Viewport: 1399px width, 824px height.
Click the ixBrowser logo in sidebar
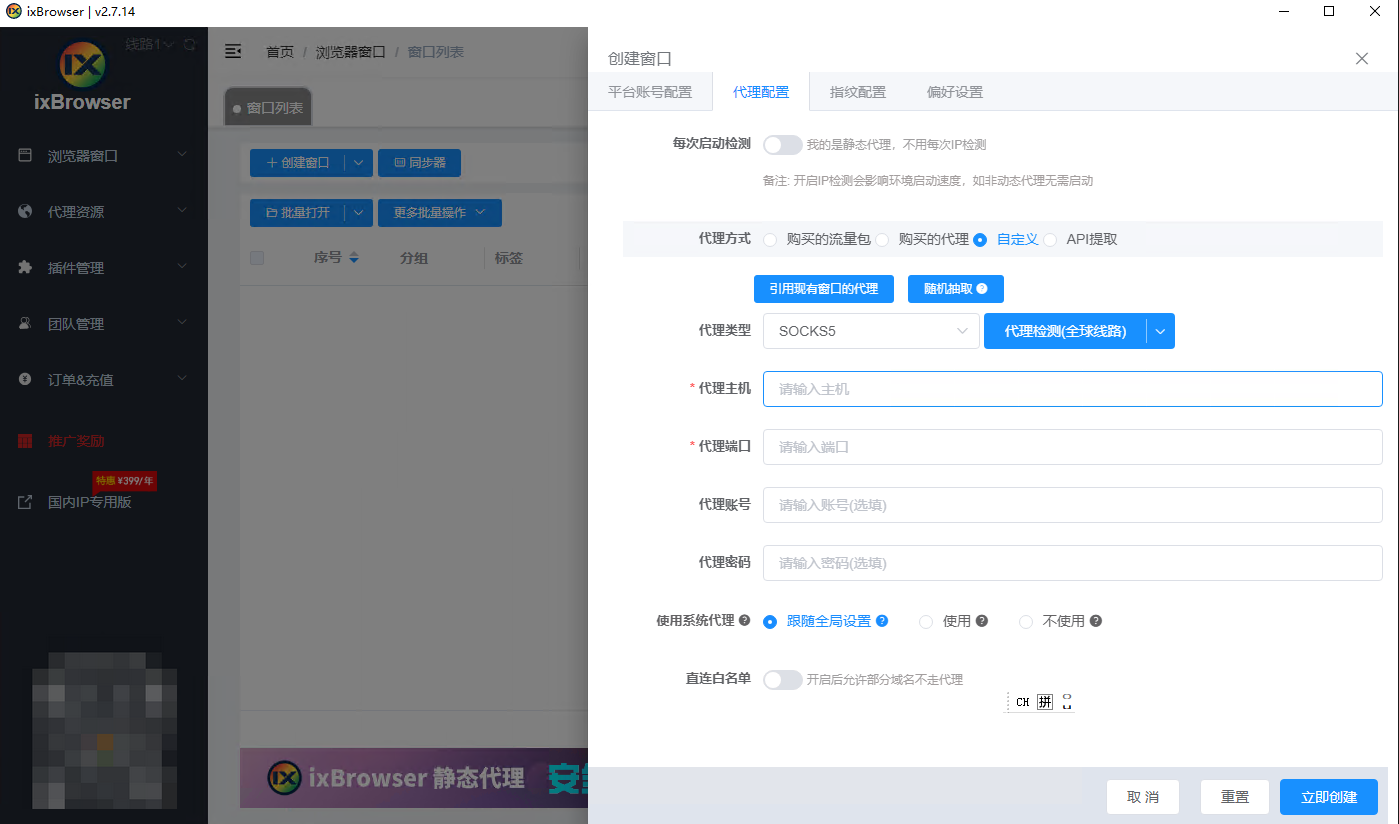(x=82, y=66)
